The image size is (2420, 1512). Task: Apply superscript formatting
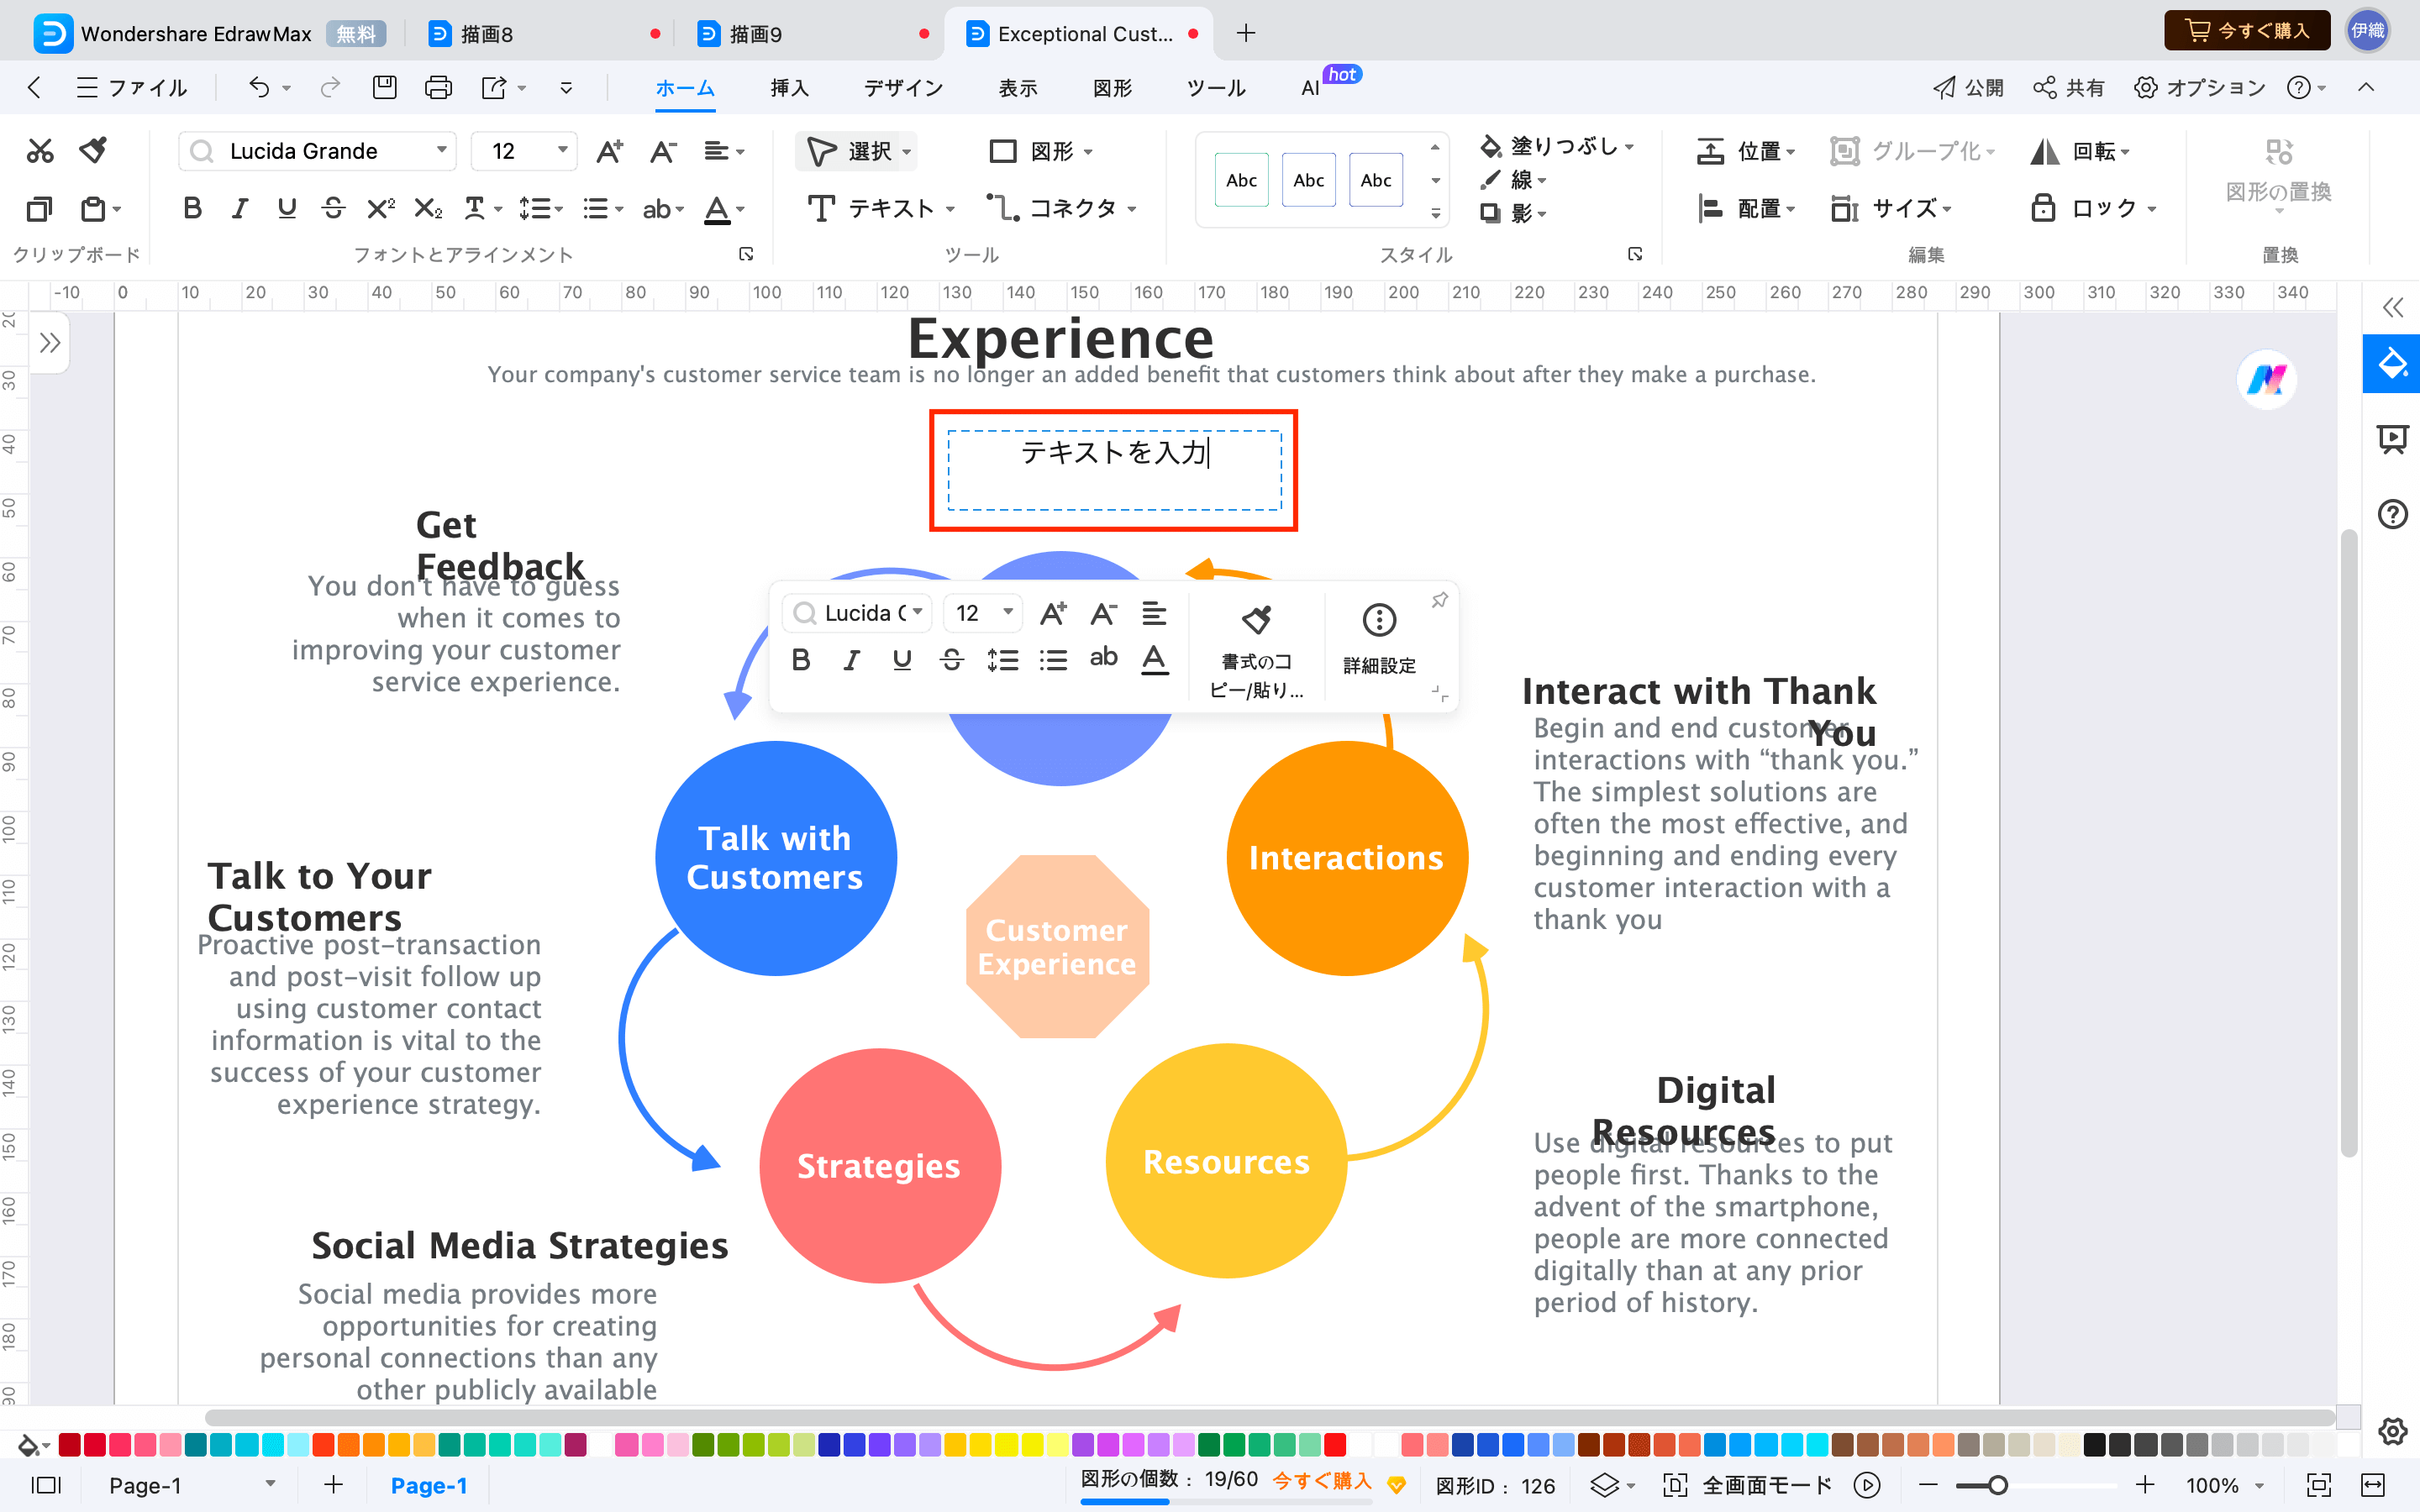pos(380,208)
